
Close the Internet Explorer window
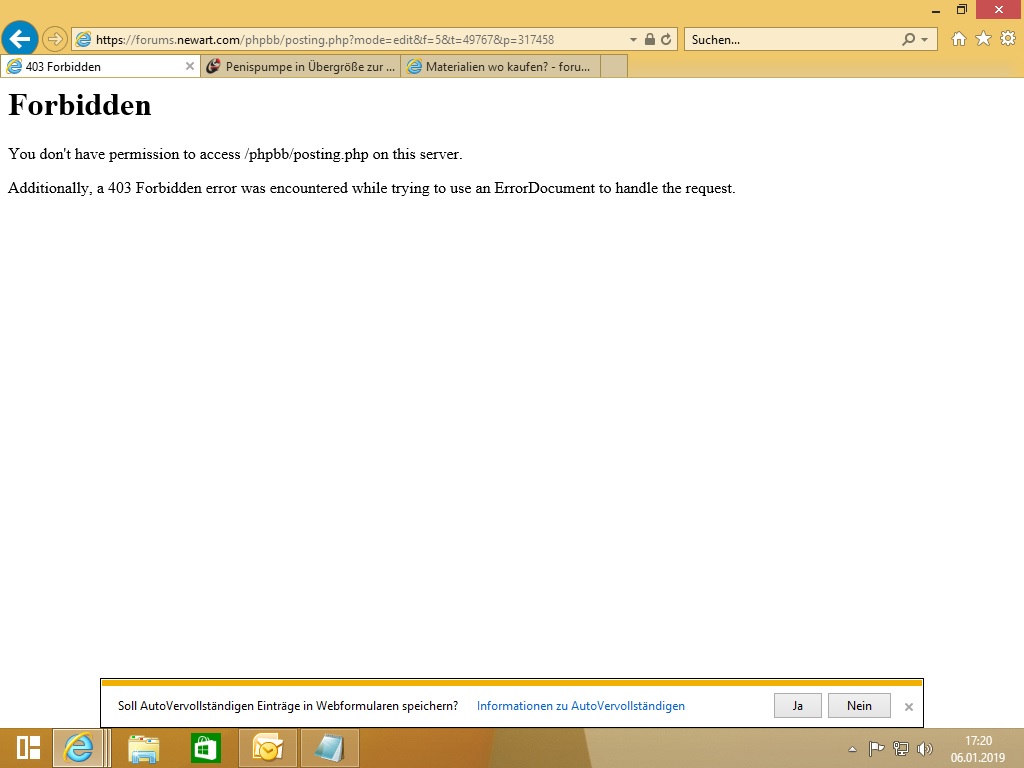tap(999, 10)
